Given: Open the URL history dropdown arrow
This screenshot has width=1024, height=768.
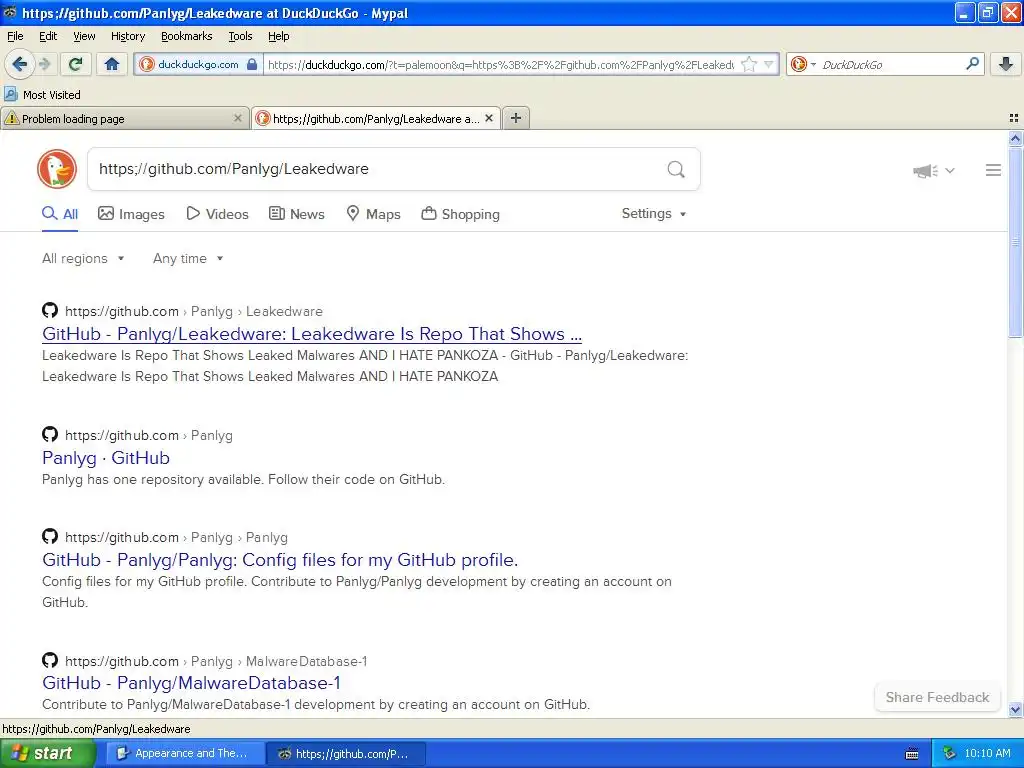Looking at the screenshot, I should pyautogui.click(x=769, y=64).
